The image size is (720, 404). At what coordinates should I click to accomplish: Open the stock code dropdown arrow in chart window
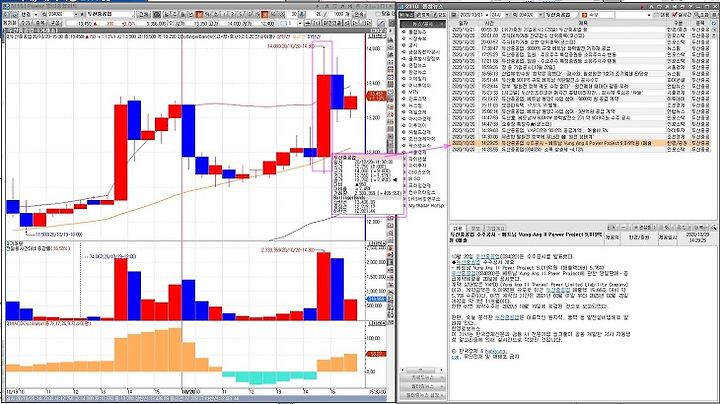pos(76,15)
